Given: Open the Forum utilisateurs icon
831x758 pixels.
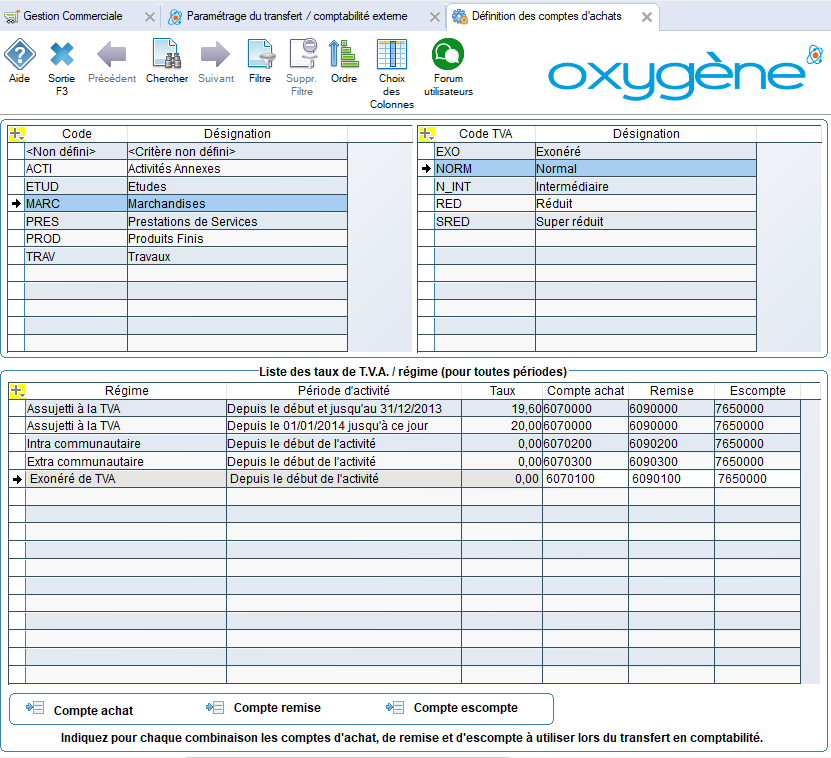Looking at the screenshot, I should pos(447,55).
